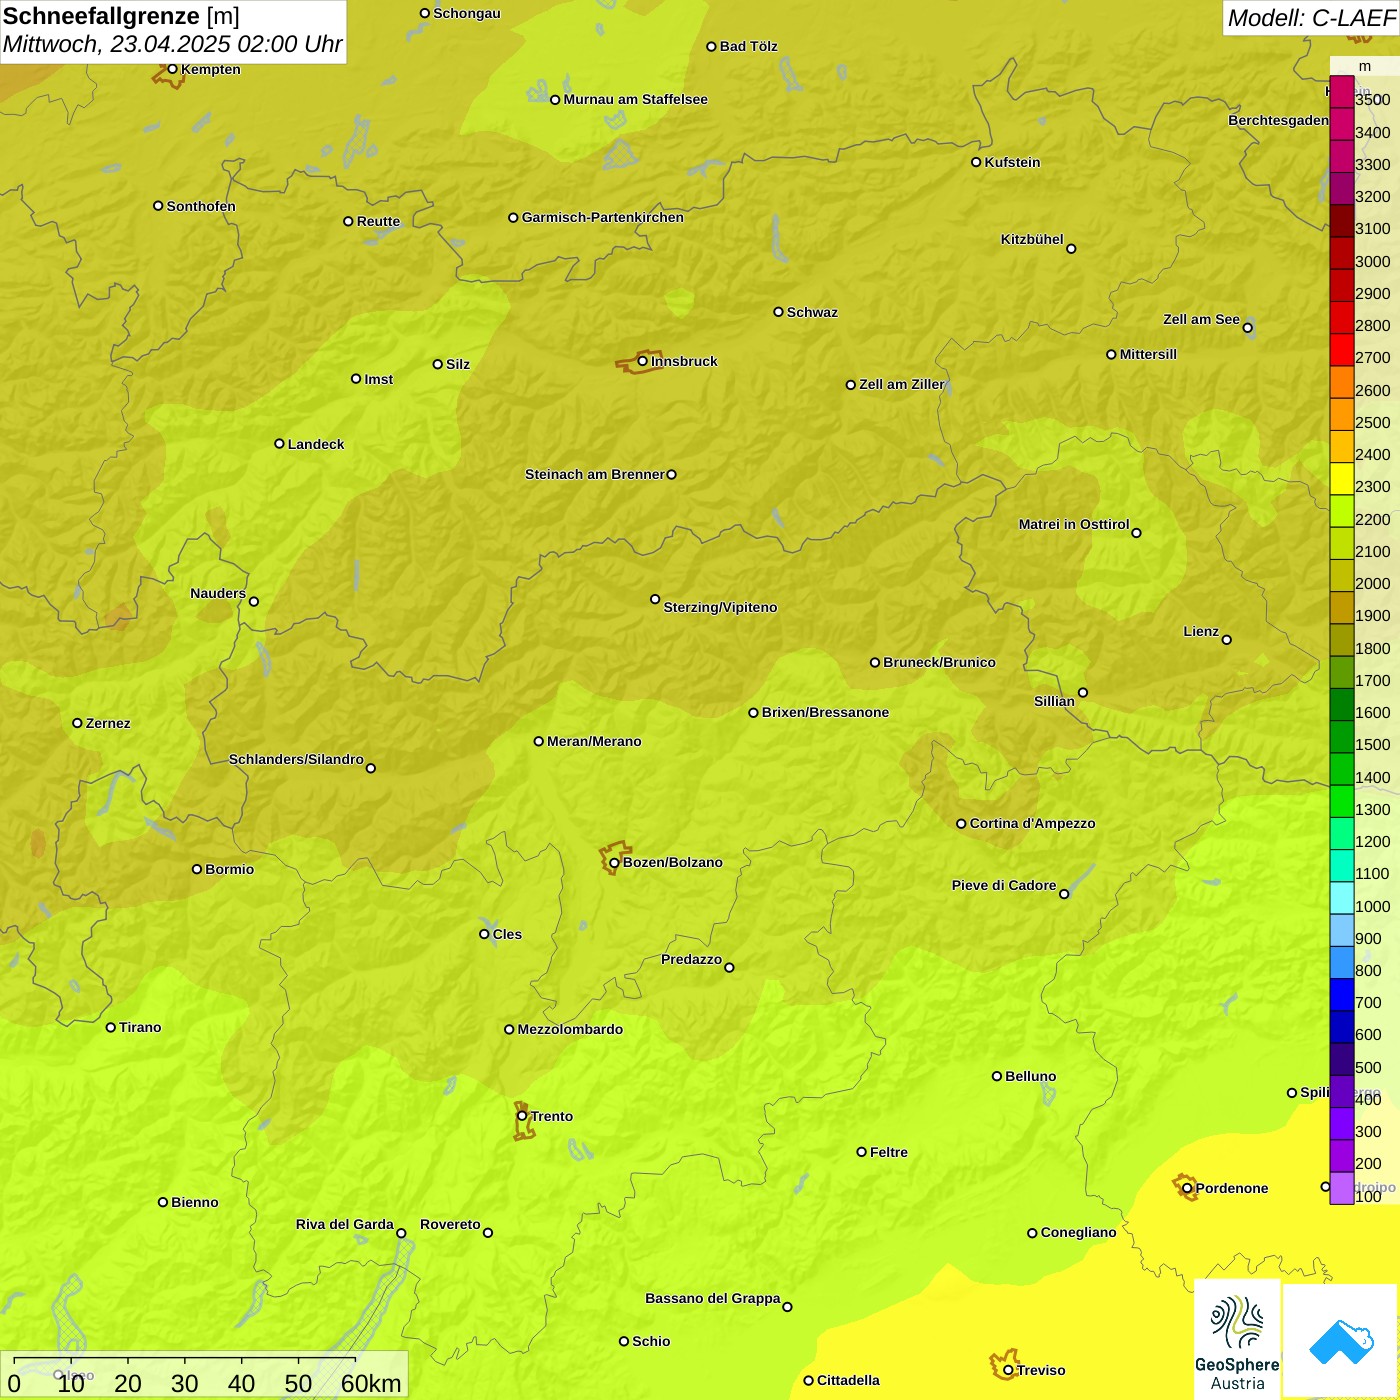Click the 'Tirano' label
The height and width of the screenshot is (1400, 1400).
click(x=140, y=1027)
